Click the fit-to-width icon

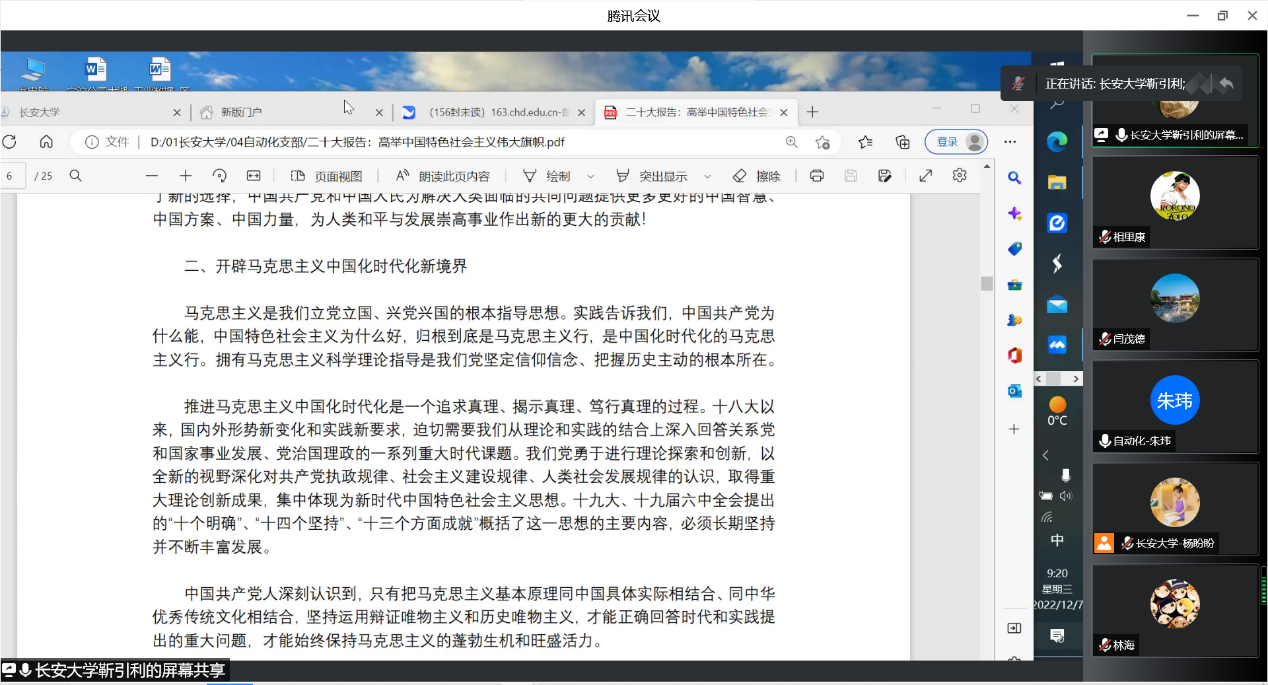coord(254,176)
